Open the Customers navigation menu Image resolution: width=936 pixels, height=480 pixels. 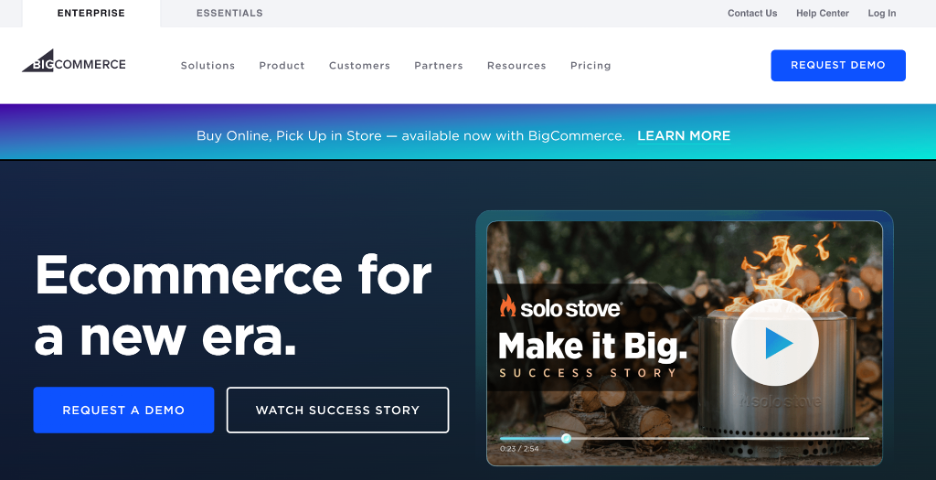click(x=359, y=66)
